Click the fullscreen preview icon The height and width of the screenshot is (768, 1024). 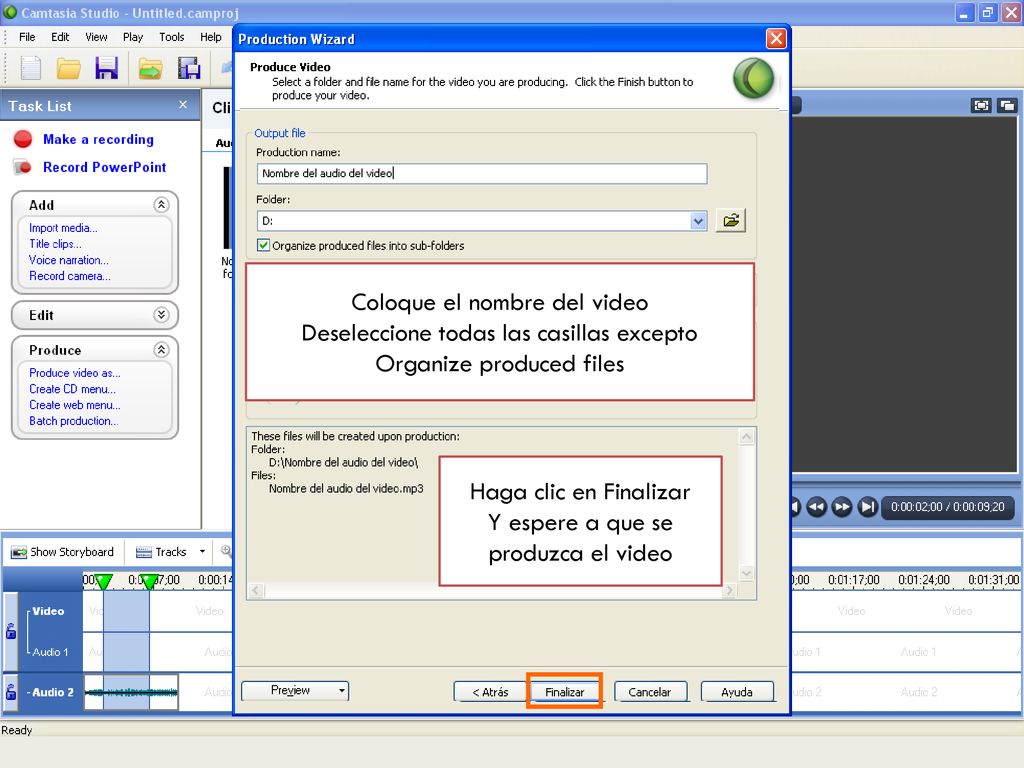tap(981, 106)
